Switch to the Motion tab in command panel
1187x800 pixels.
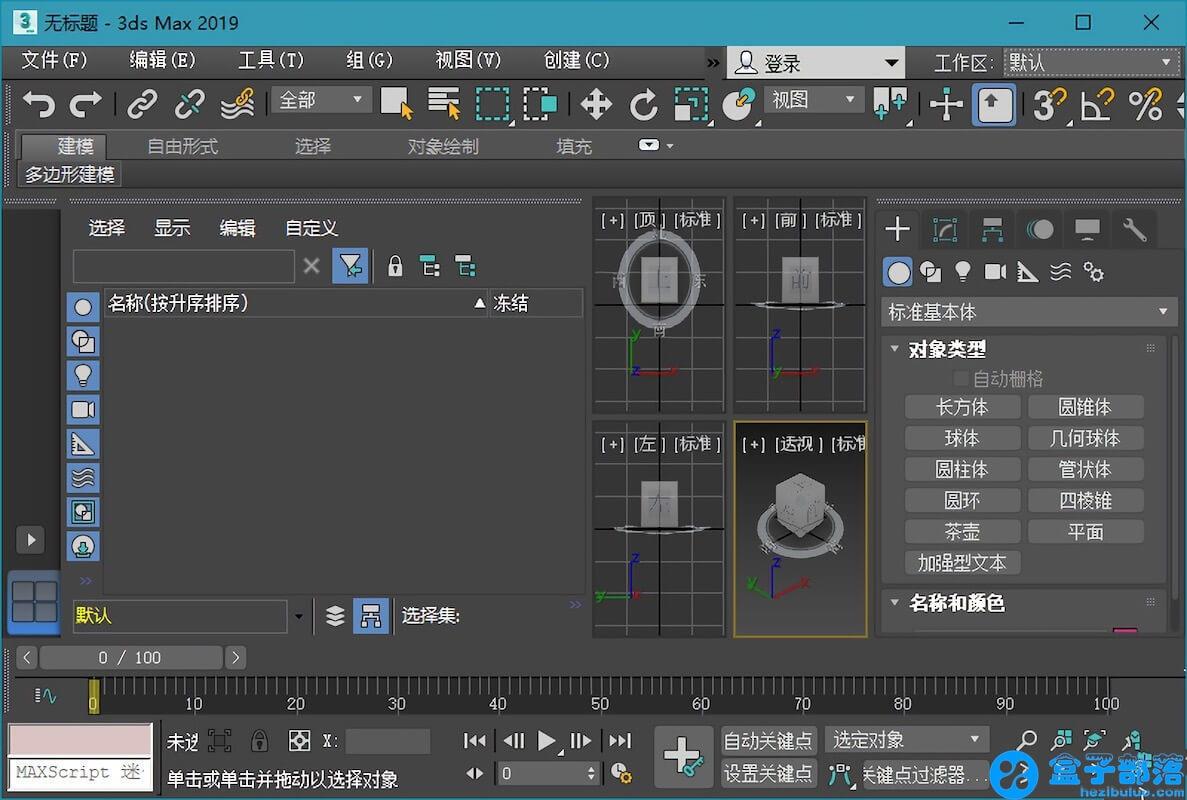click(1039, 229)
